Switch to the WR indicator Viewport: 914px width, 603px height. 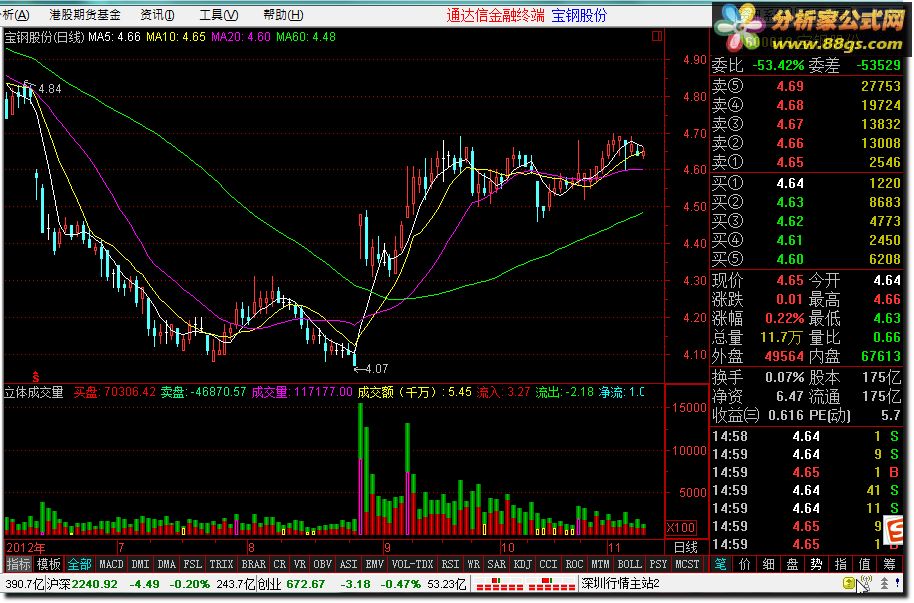pos(473,564)
